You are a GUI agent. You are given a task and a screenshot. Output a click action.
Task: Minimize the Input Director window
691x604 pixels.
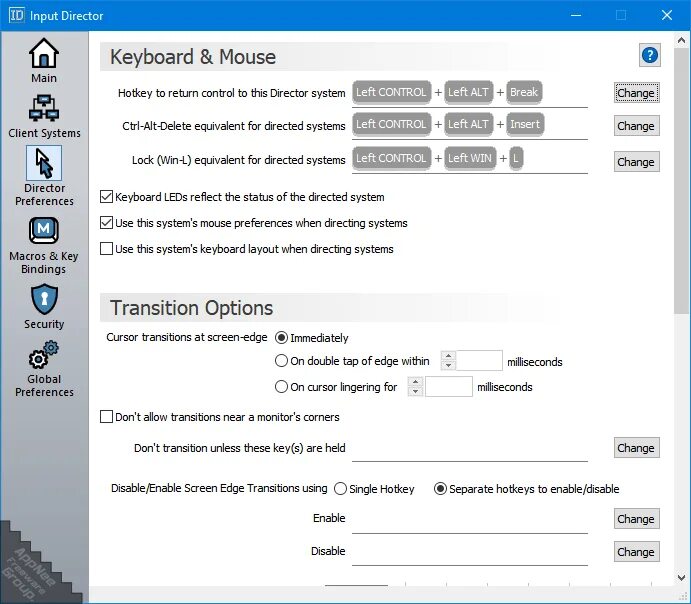tap(576, 15)
